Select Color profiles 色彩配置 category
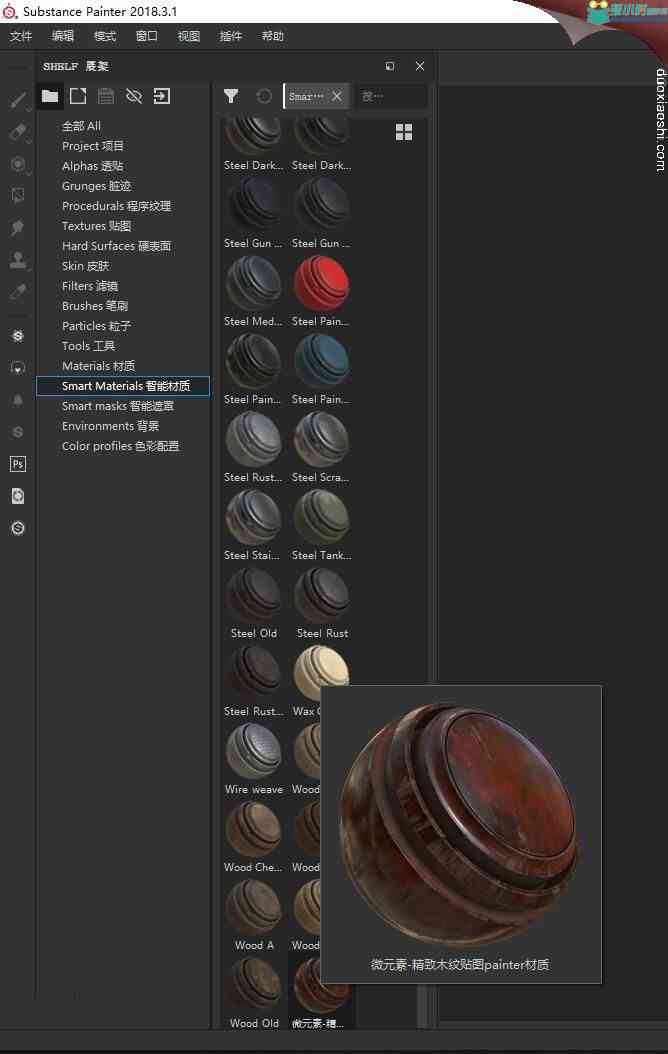 click(120, 446)
